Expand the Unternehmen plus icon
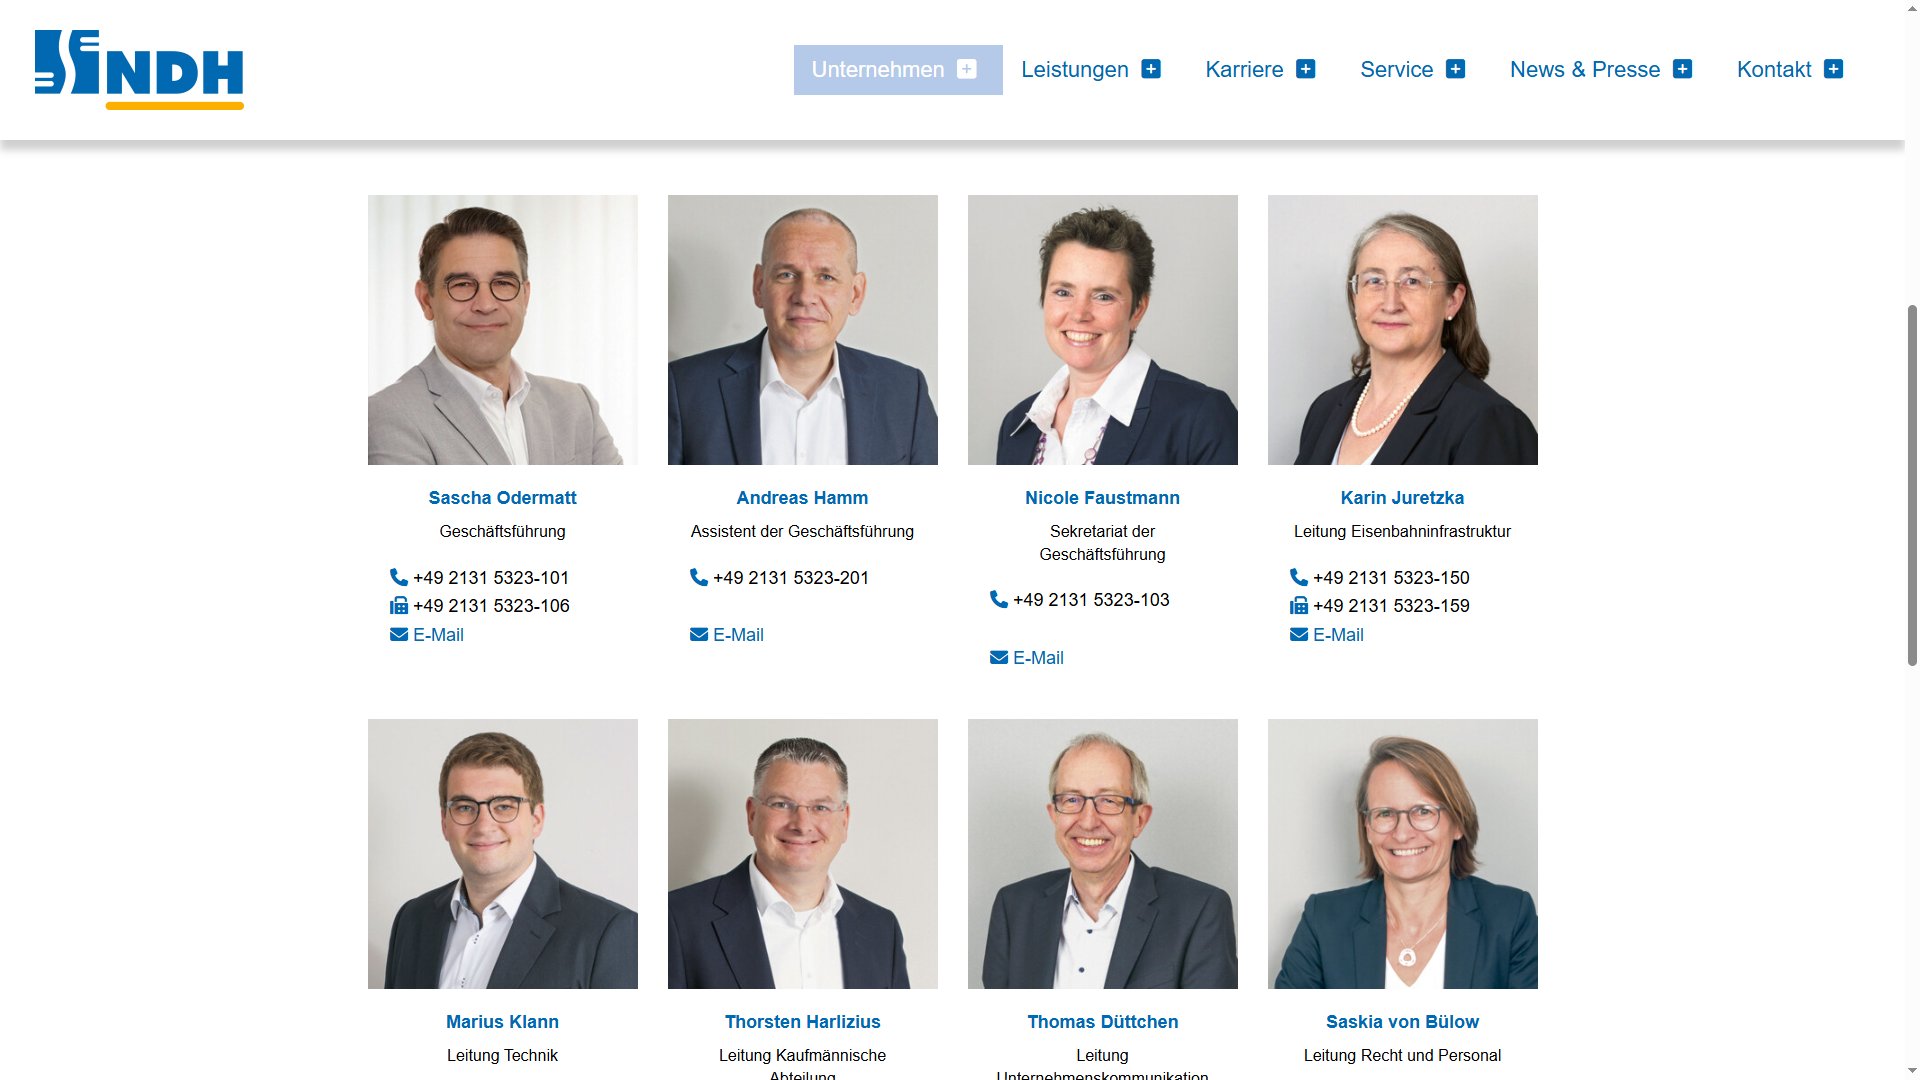Image resolution: width=1920 pixels, height=1080 pixels. [x=966, y=69]
